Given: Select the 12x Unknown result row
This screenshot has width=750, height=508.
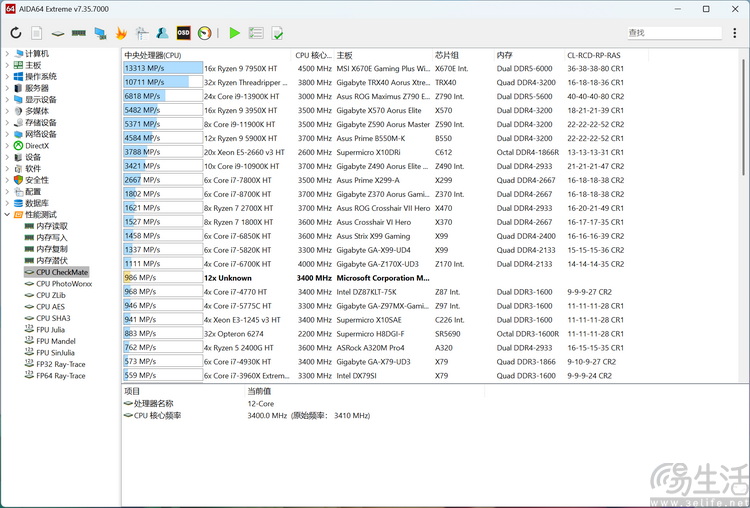Looking at the screenshot, I should [x=400, y=277].
